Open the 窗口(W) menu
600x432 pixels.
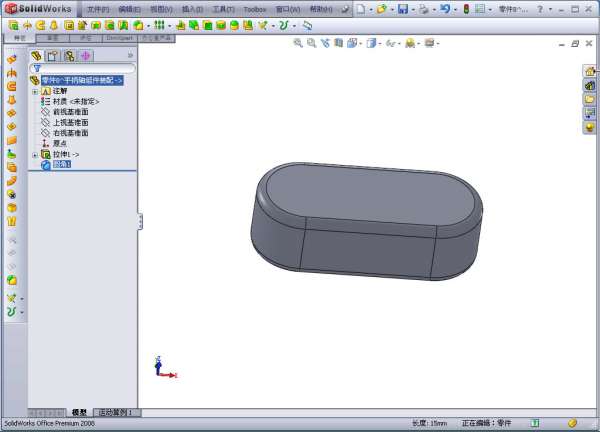tap(288, 9)
